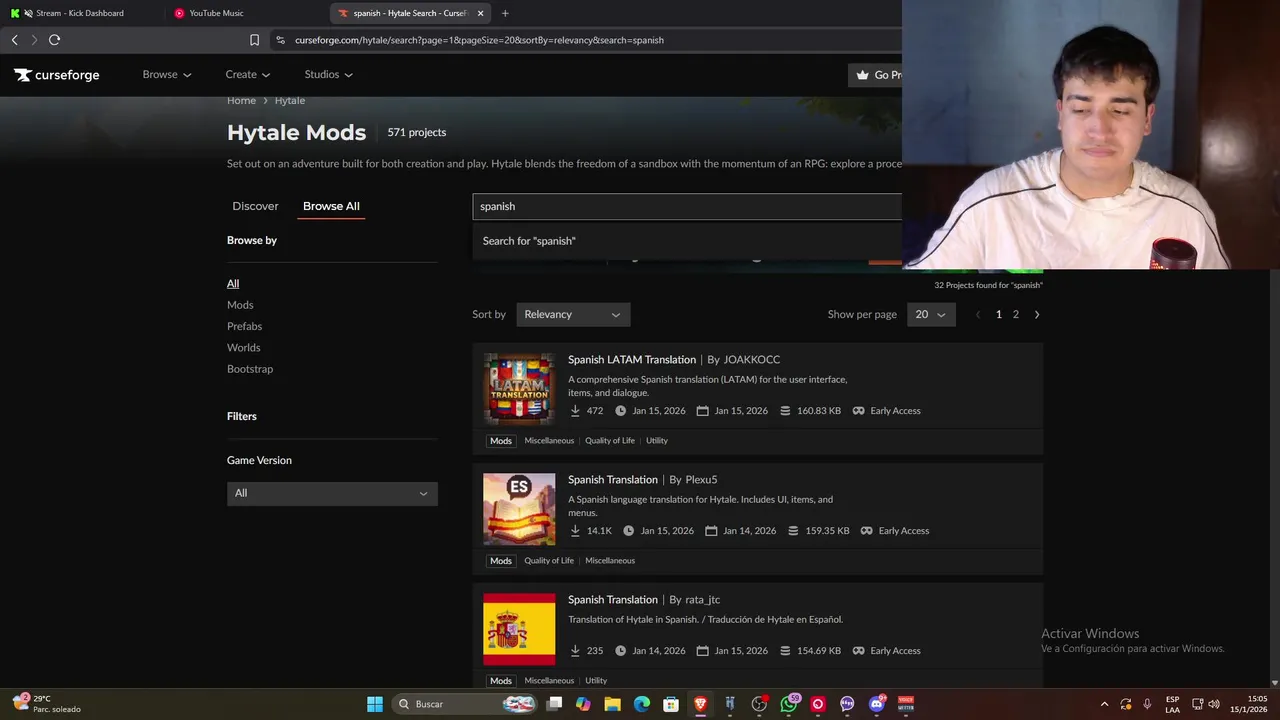Filter by Prefabs category
1280x720 pixels.
point(244,326)
